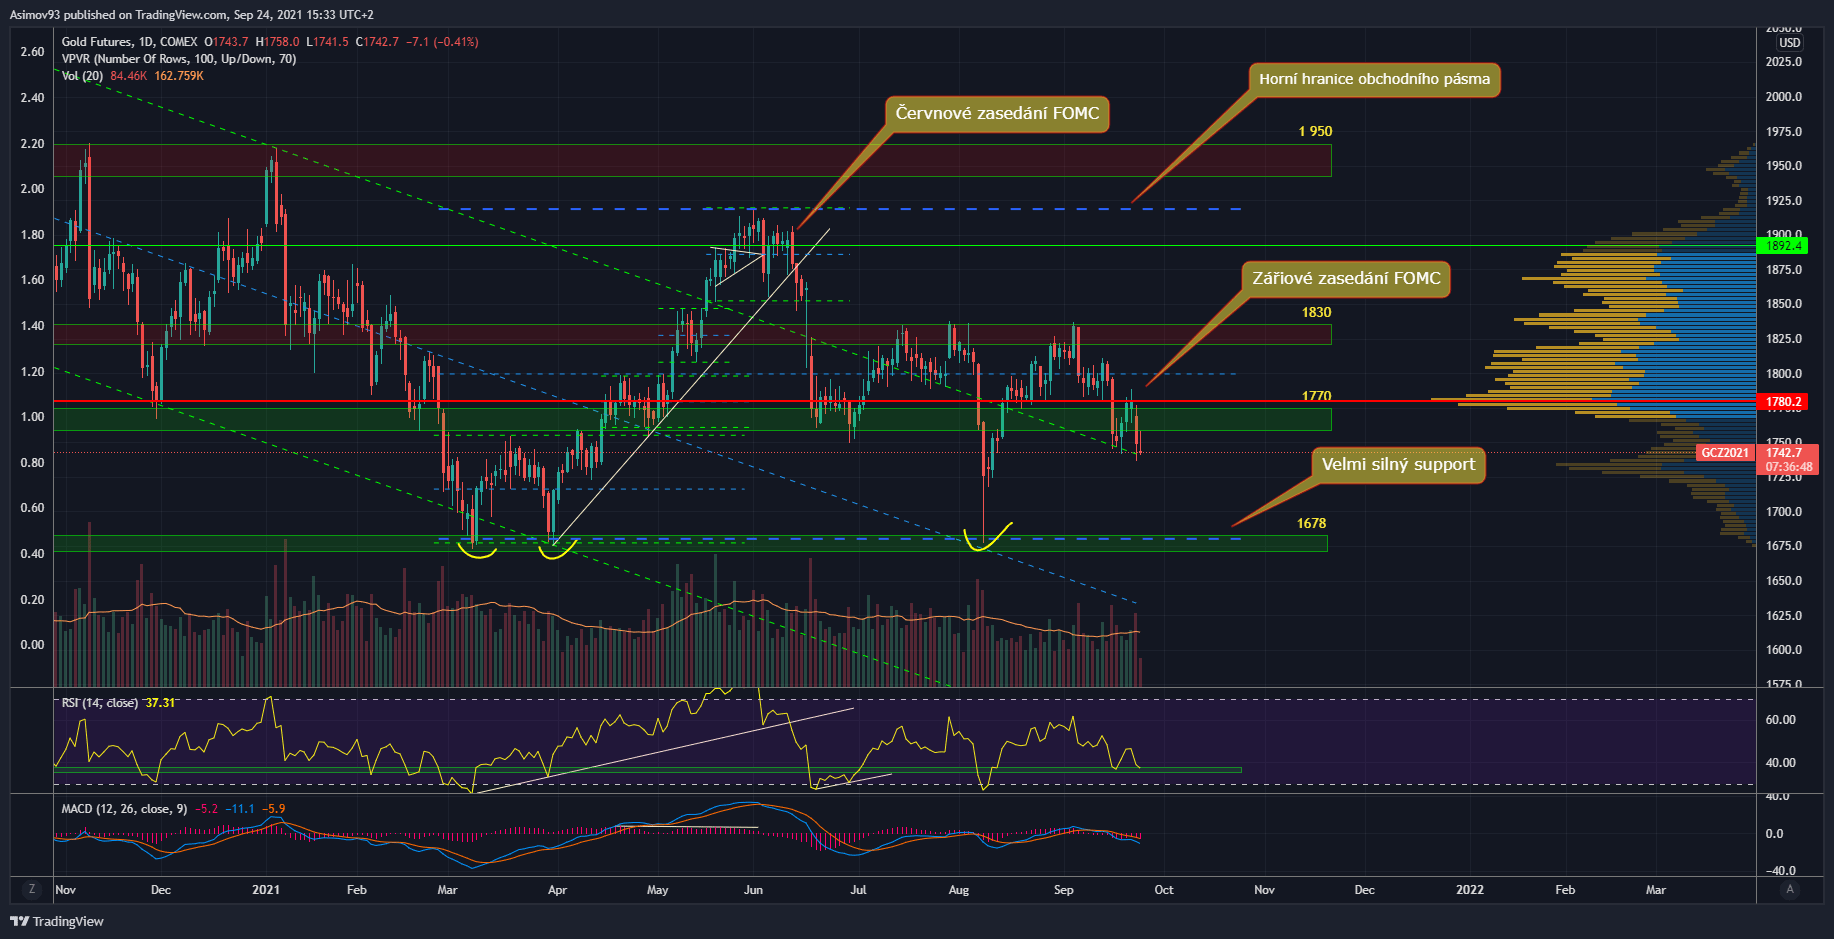Image resolution: width=1834 pixels, height=939 pixels.
Task: Toggle auto-scale with the A button
Action: pos(1790,889)
